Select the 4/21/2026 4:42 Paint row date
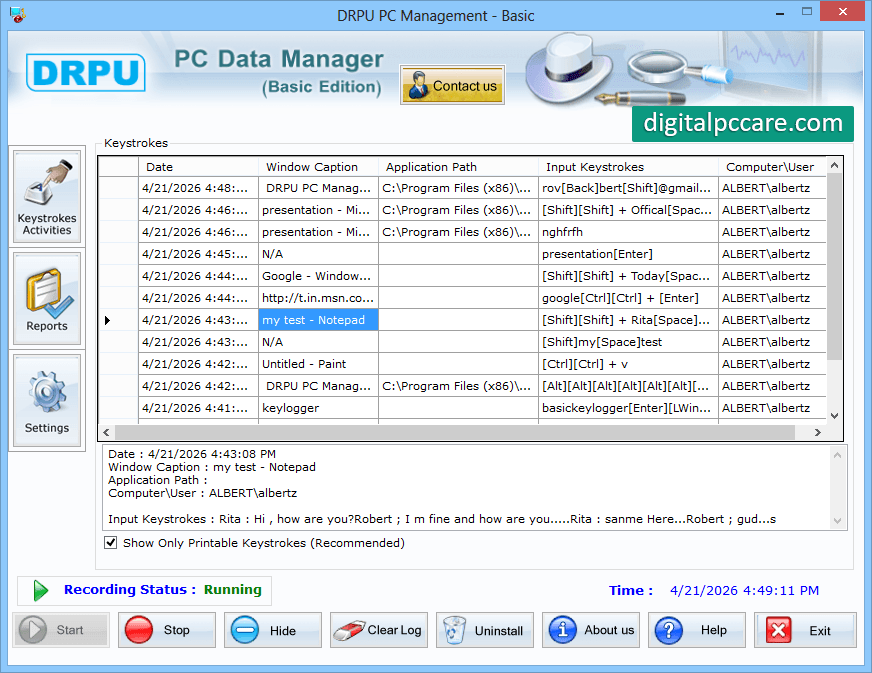Screen dimensions: 872x673 coord(199,364)
